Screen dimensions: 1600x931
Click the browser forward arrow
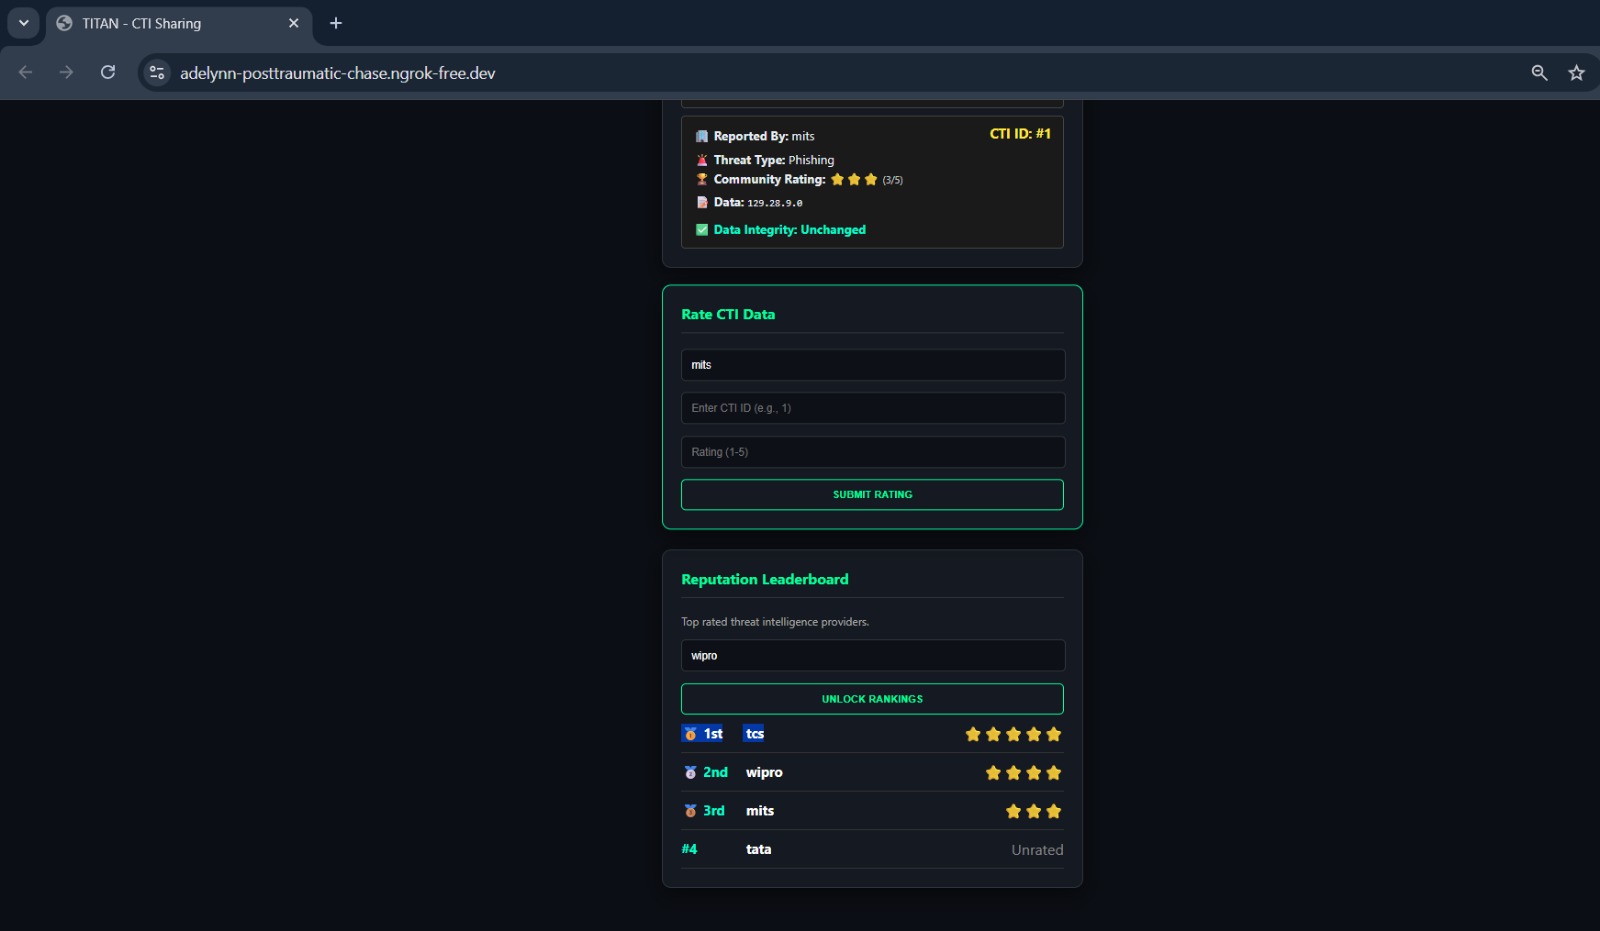[x=66, y=72]
